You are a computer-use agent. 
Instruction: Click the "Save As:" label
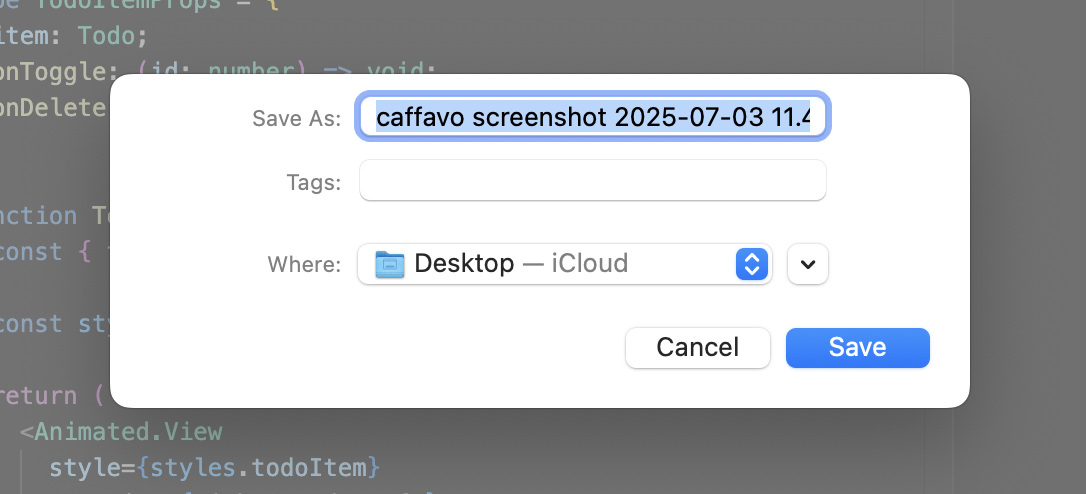point(296,119)
